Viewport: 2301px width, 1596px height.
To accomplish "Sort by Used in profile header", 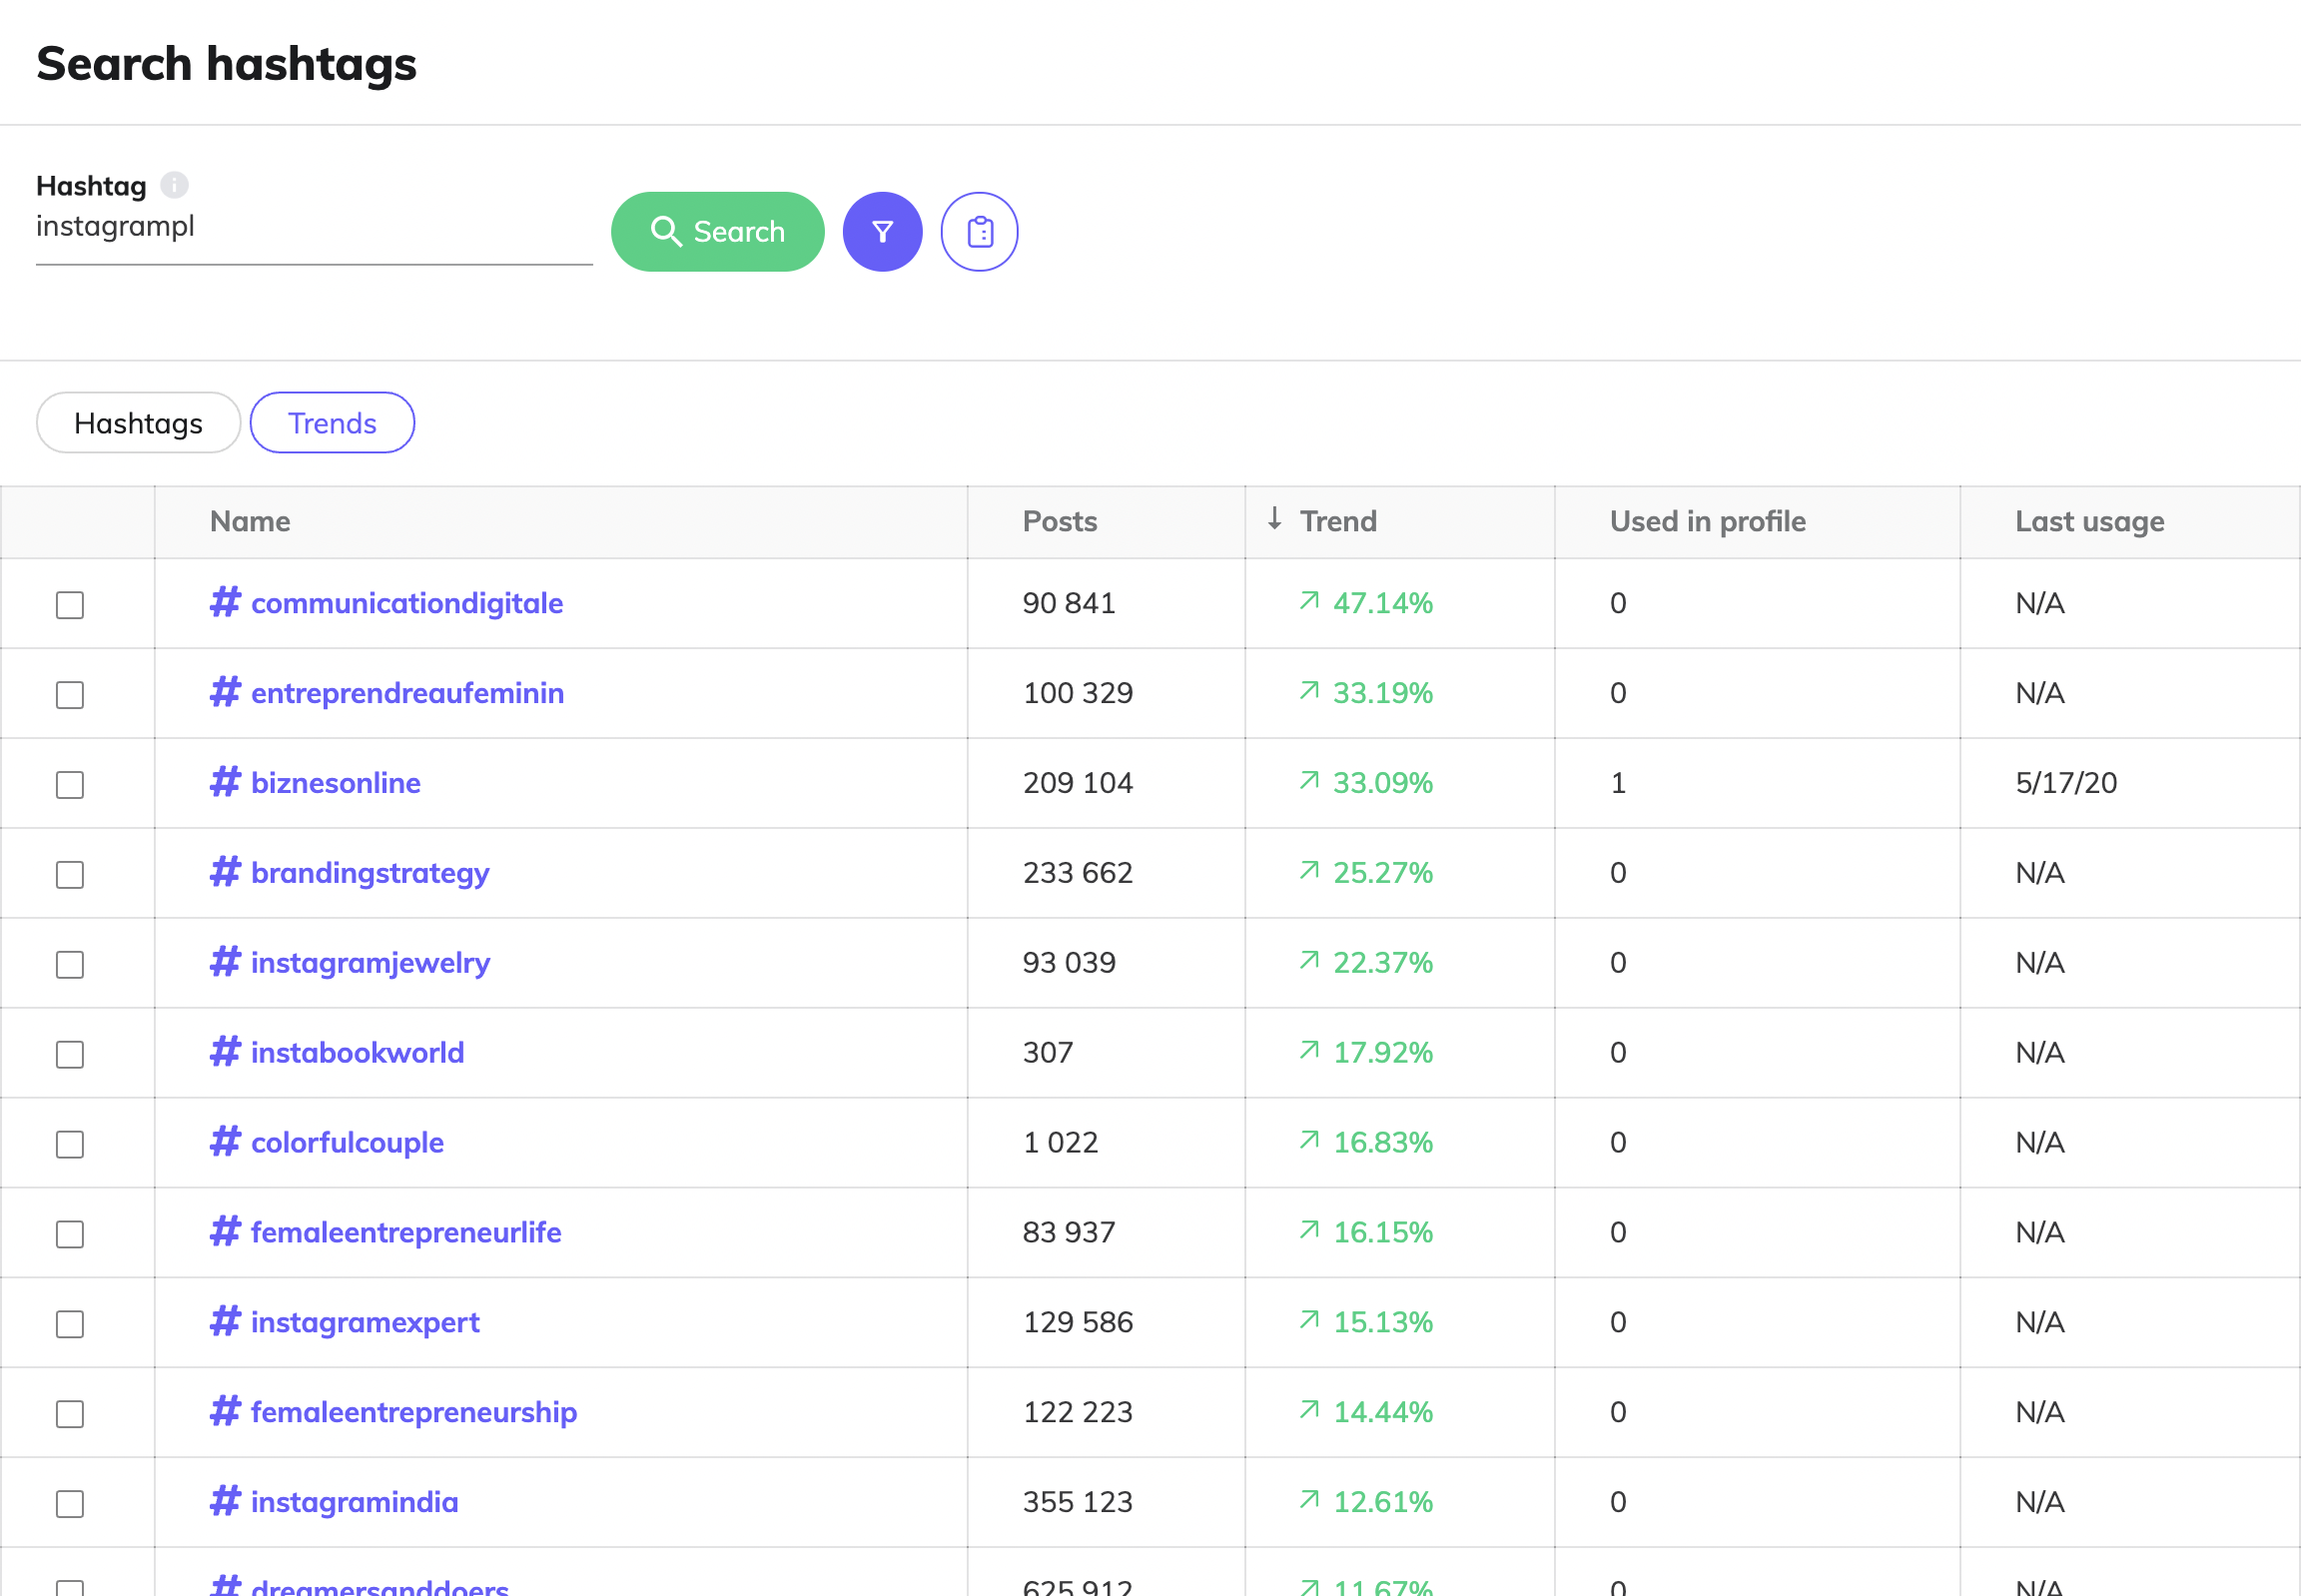I will [x=1706, y=521].
